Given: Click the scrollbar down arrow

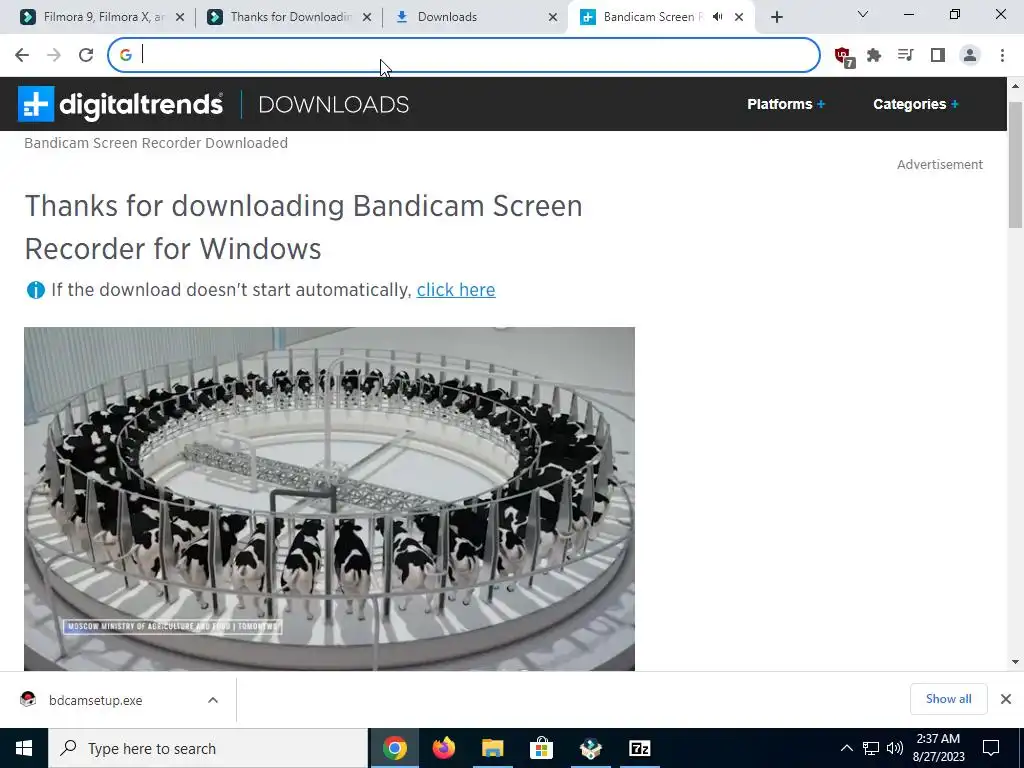Looking at the screenshot, I should (1016, 662).
